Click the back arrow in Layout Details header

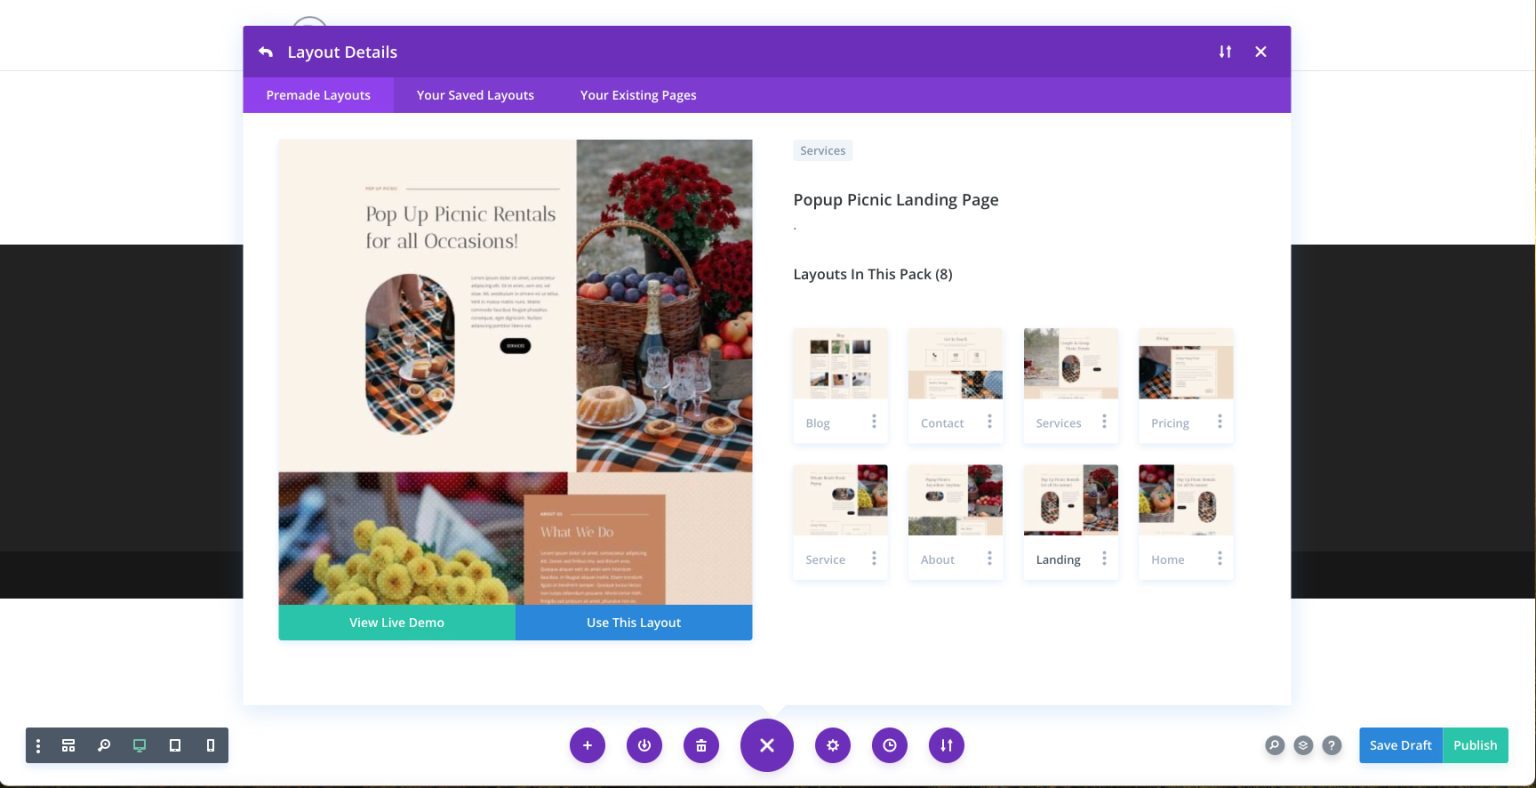pyautogui.click(x=265, y=52)
